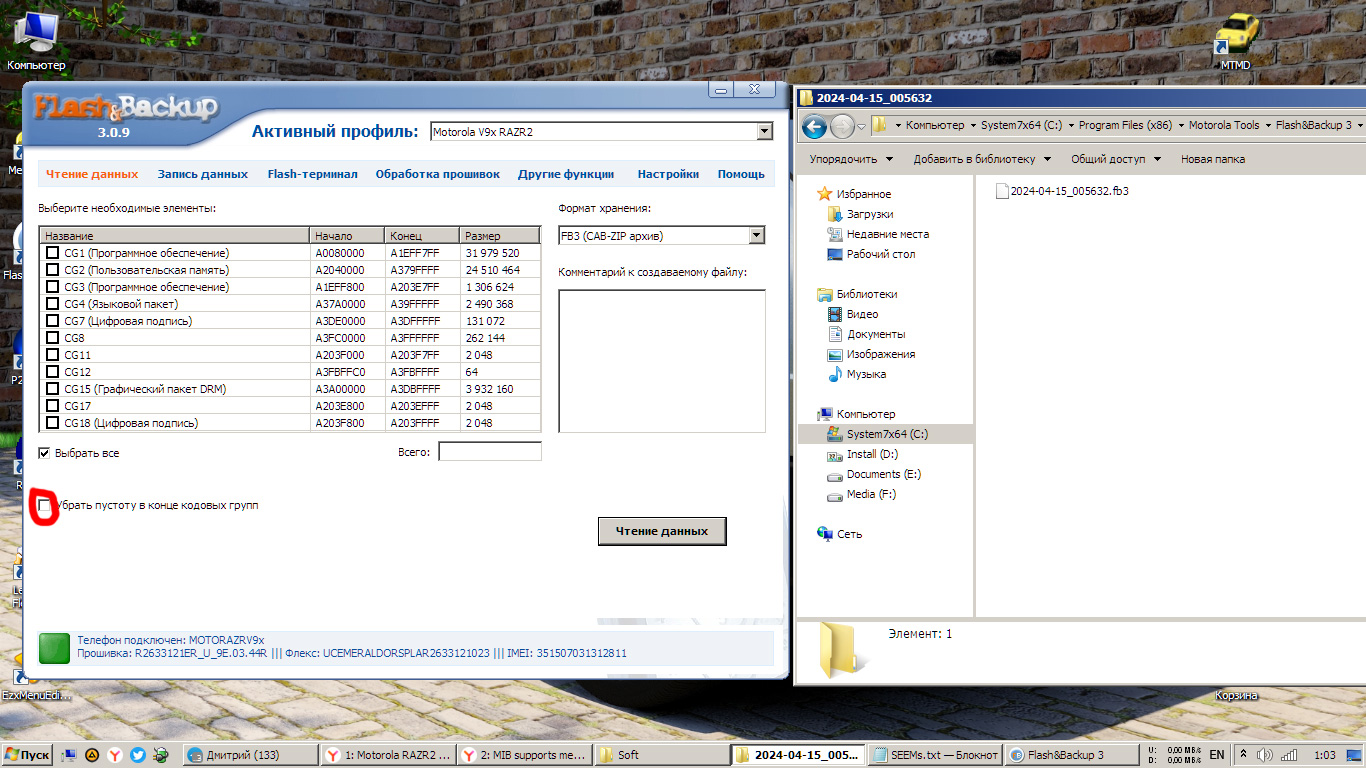Open the Общий доступ dropdown
Screen dimensions: 1366x768
tap(1116, 159)
